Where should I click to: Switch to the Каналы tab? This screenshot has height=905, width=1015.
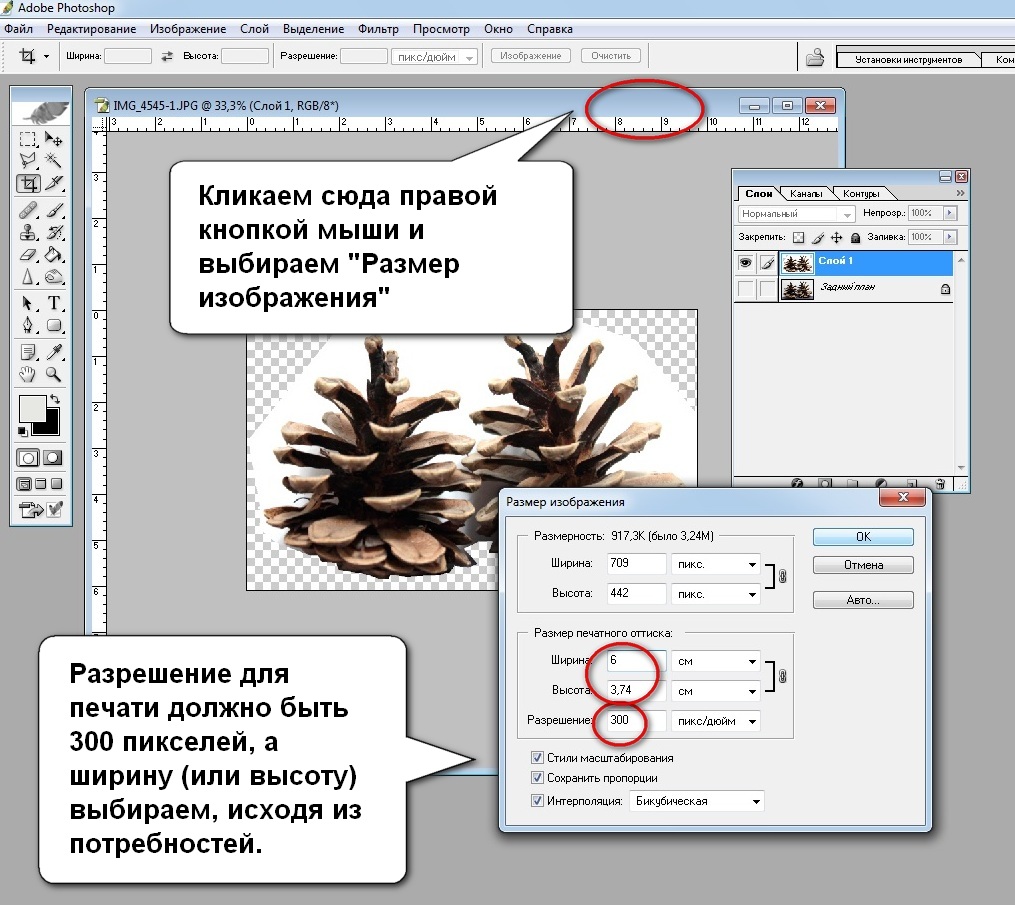tap(806, 194)
